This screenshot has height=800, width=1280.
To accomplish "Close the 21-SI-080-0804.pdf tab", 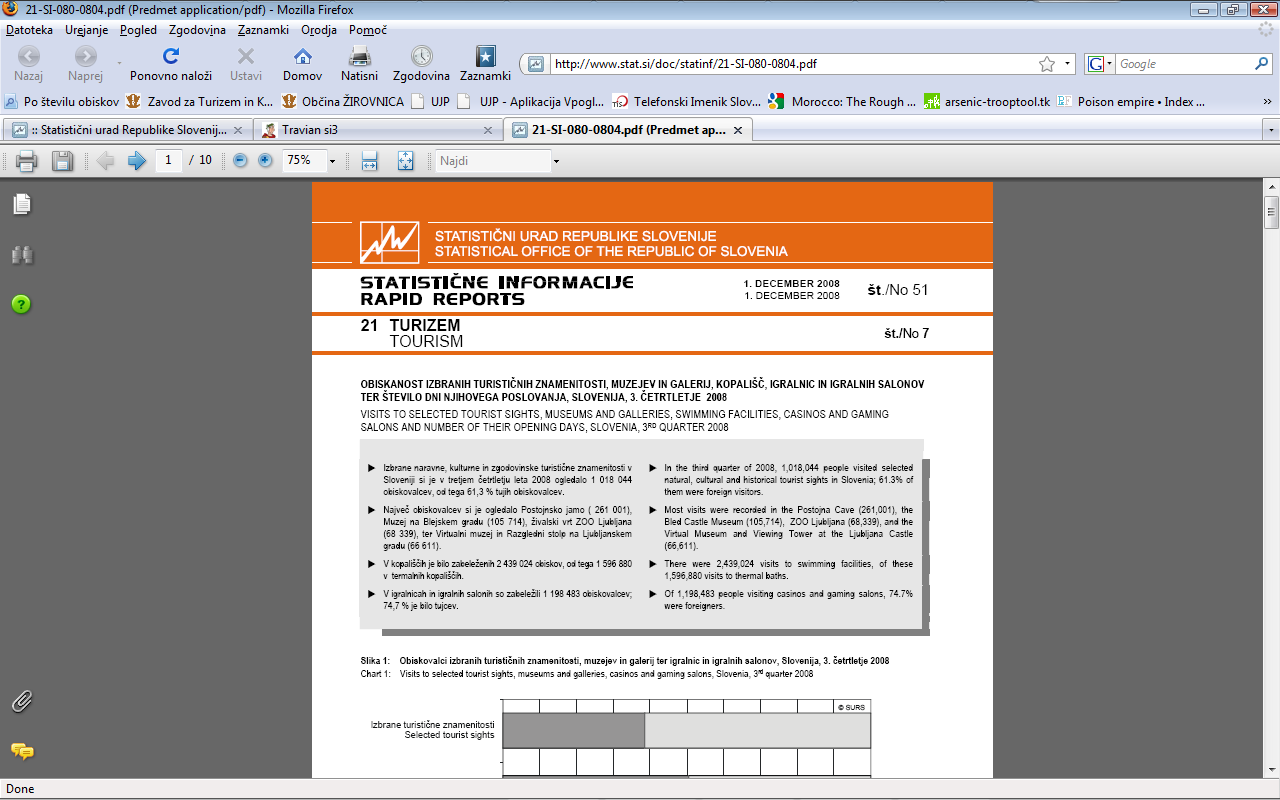I will click(x=738, y=130).
